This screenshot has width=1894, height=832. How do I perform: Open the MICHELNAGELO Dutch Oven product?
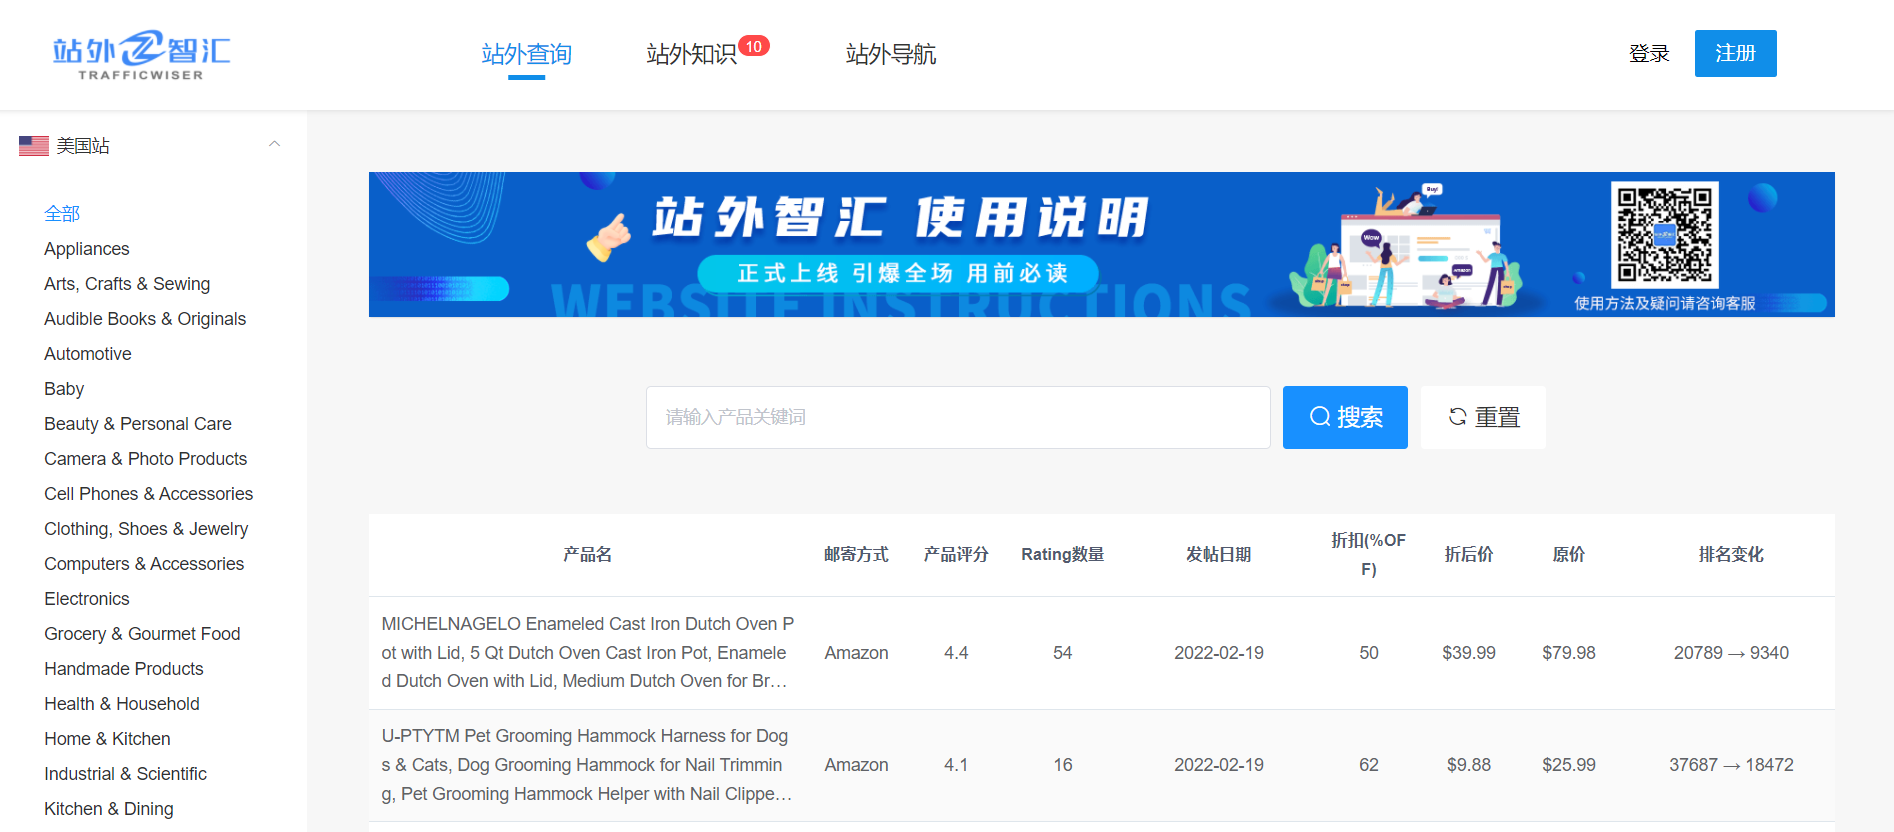(x=587, y=652)
